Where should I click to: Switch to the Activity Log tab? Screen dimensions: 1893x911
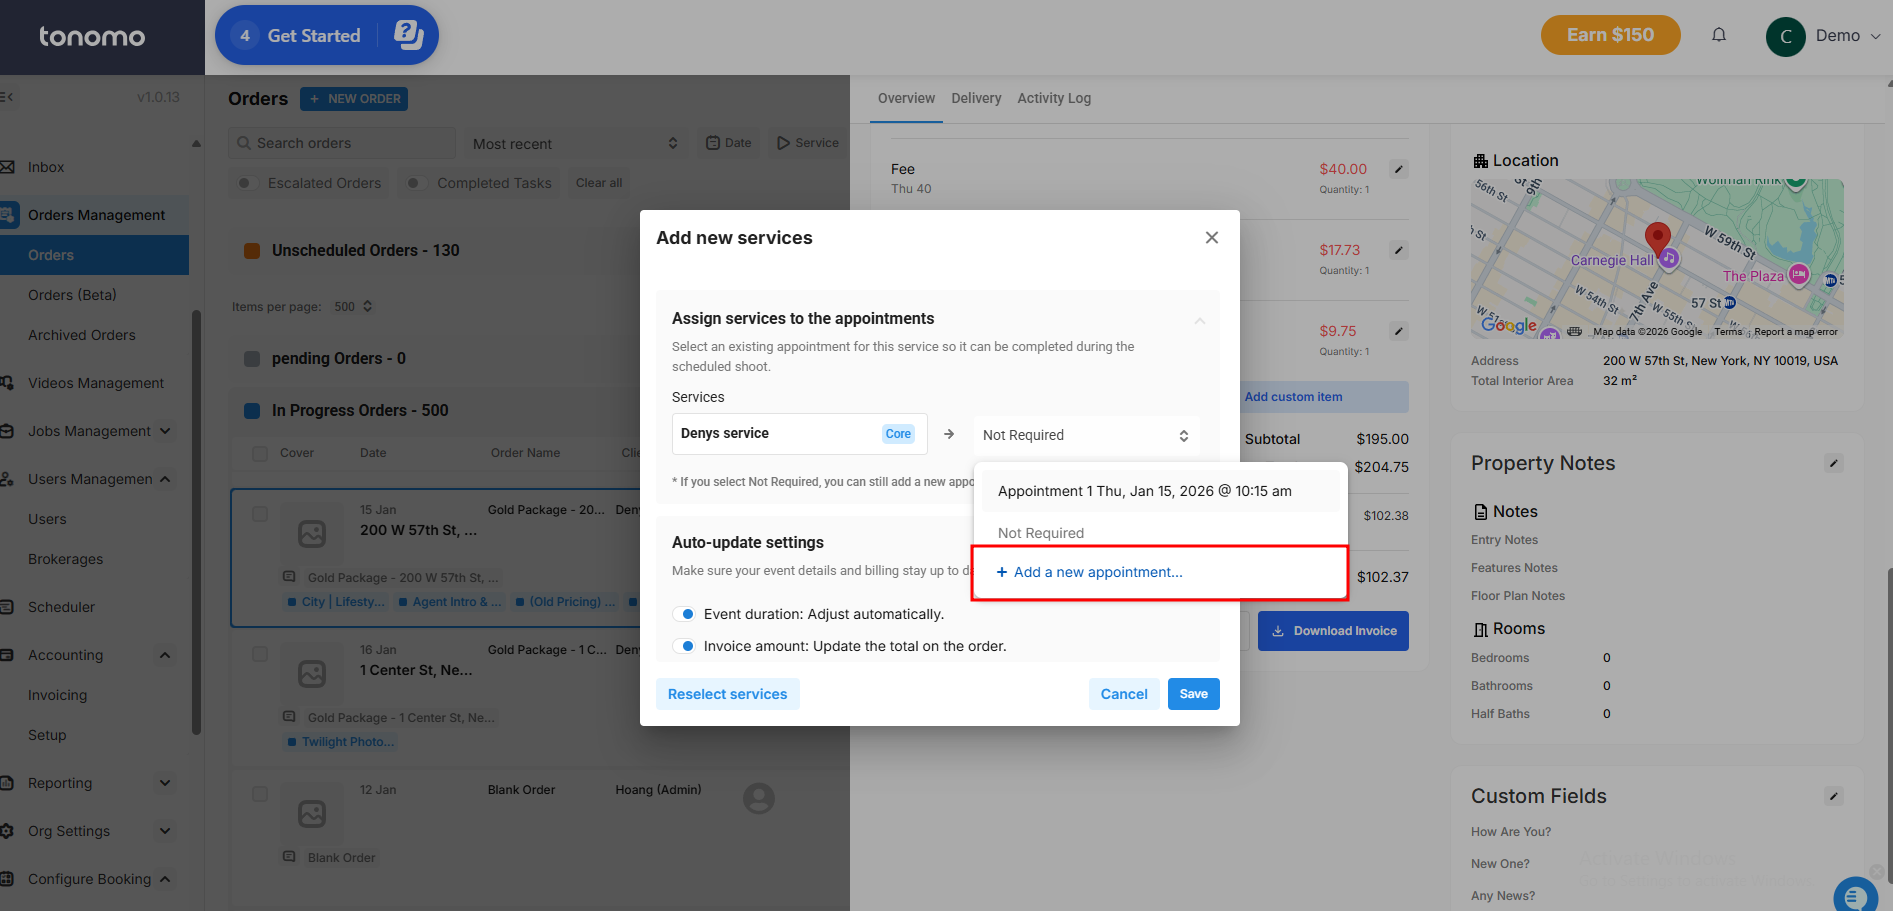tap(1053, 98)
